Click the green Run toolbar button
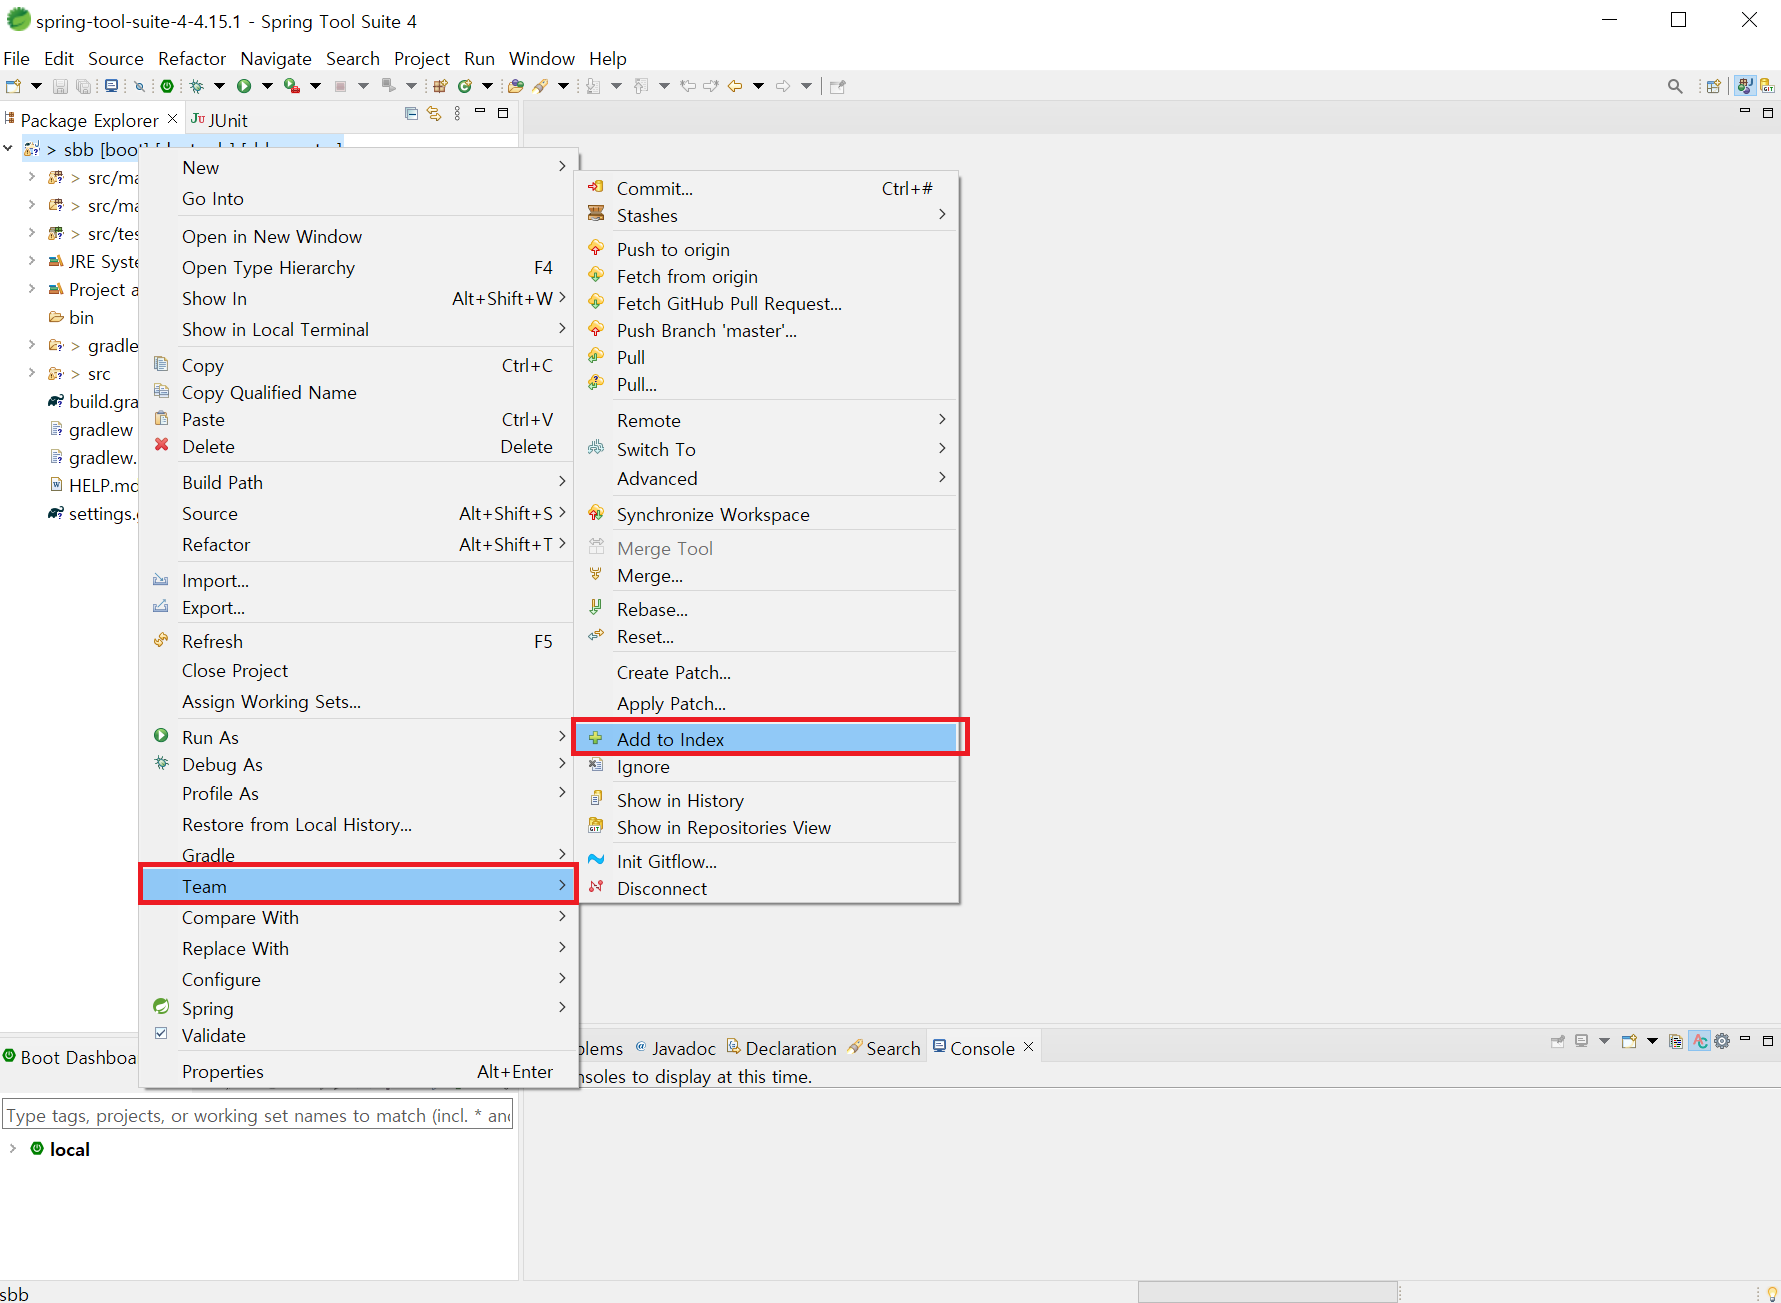Screen dimensions: 1781x1303 click(243, 86)
